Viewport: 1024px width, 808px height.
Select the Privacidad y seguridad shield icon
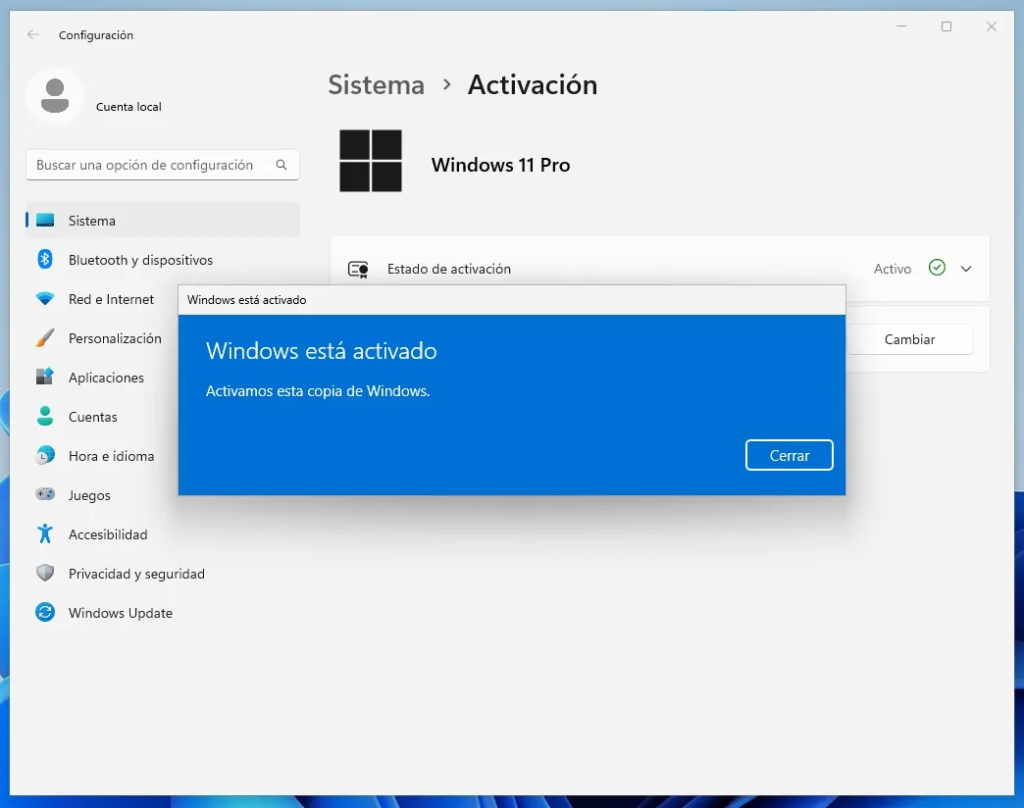pyautogui.click(x=45, y=573)
